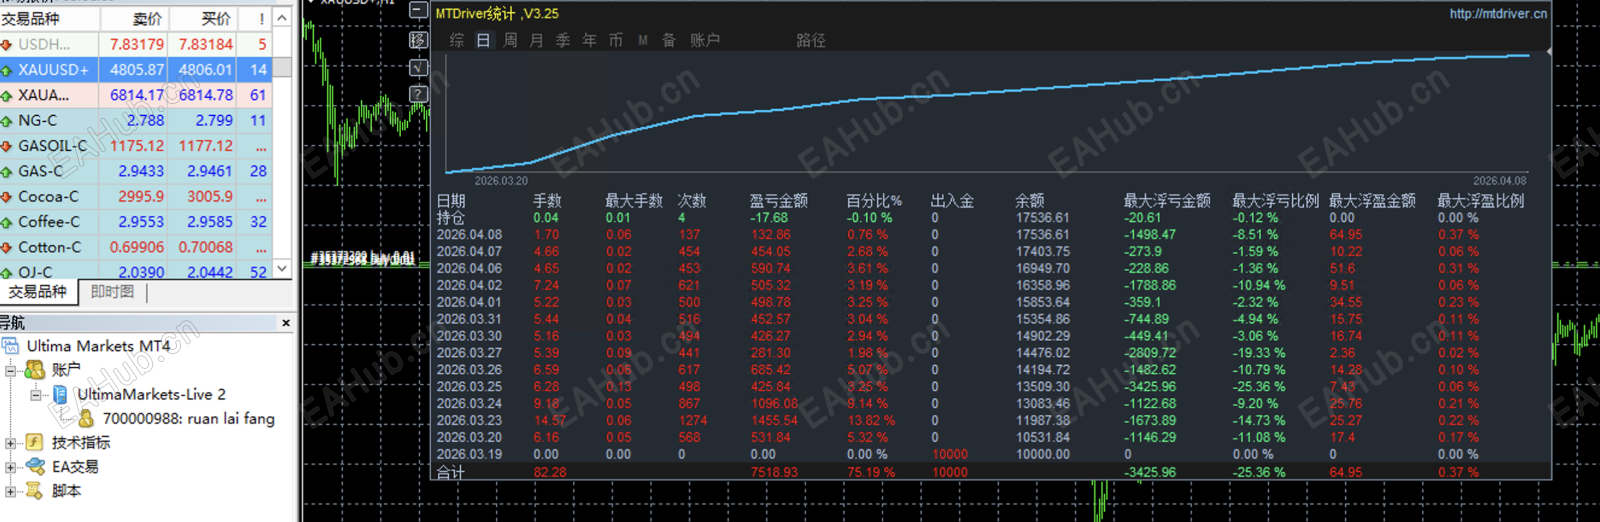The width and height of the screenshot is (1600, 522).
Task: Select the 账户 tab in MTDriver panel
Action: tap(705, 40)
